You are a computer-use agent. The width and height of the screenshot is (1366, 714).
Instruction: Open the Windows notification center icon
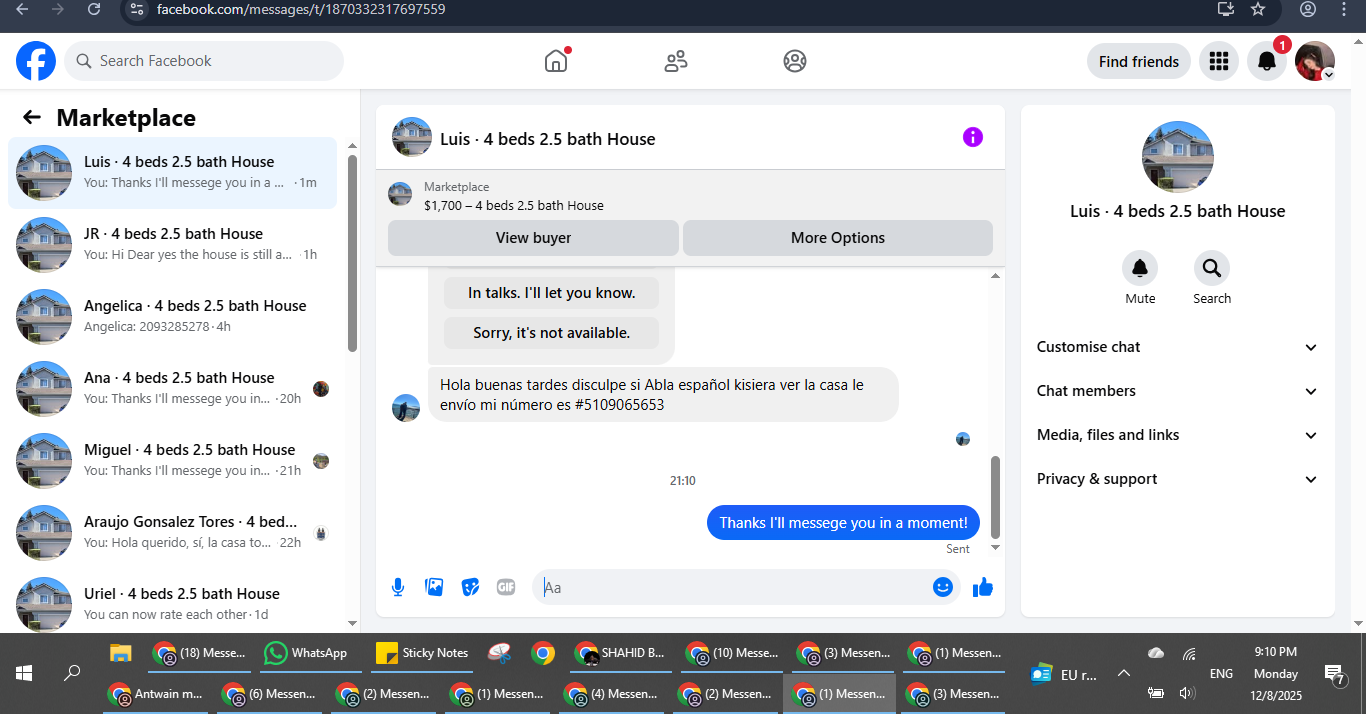pos(1333,674)
